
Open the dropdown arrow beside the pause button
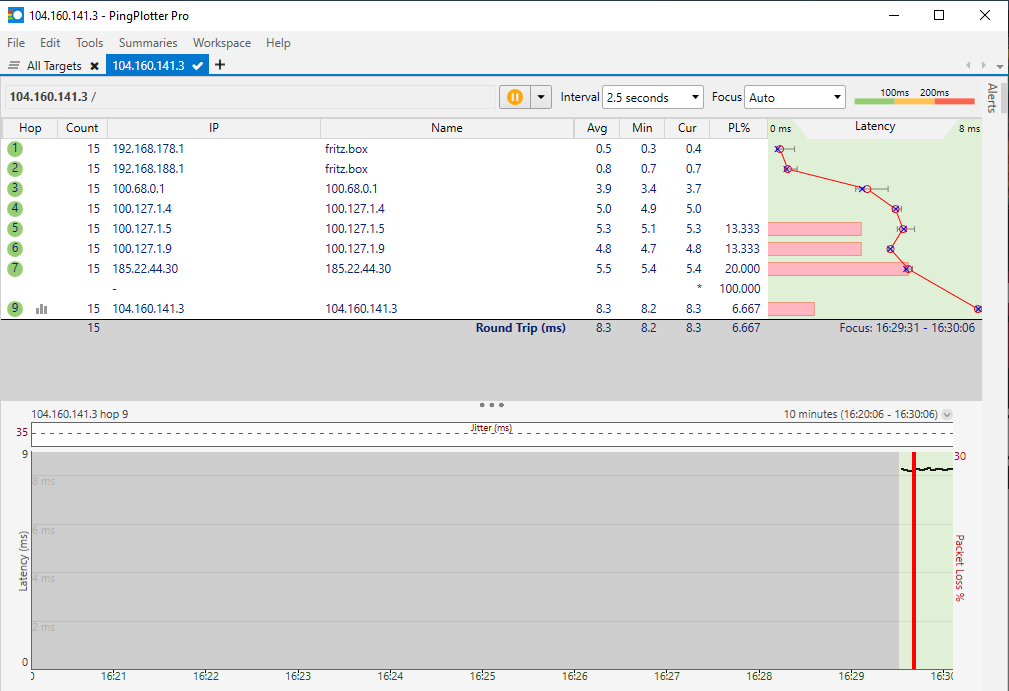pos(541,97)
